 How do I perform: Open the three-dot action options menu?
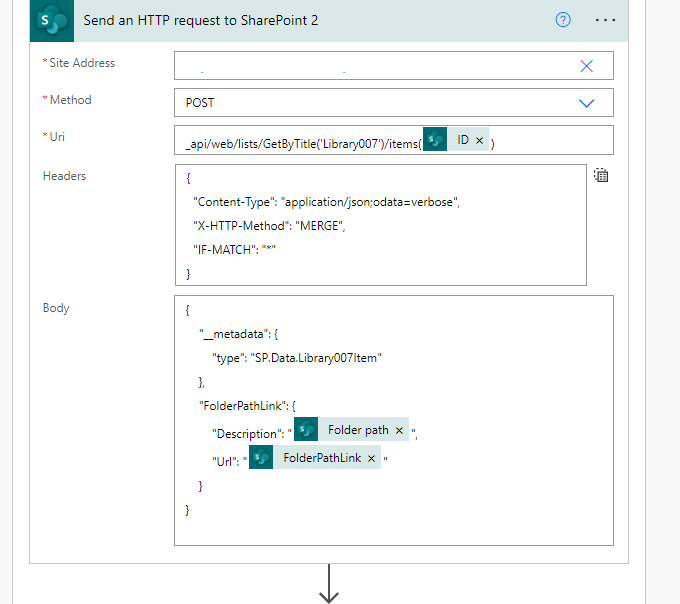[x=605, y=20]
